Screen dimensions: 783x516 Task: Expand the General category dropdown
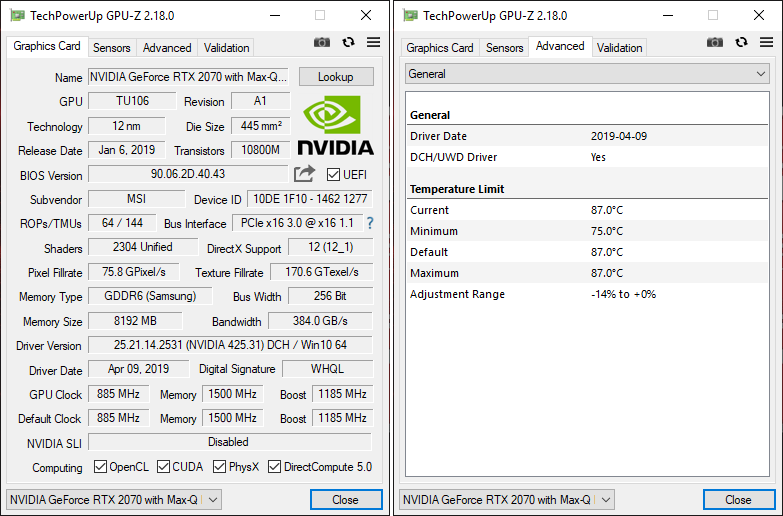pos(587,74)
